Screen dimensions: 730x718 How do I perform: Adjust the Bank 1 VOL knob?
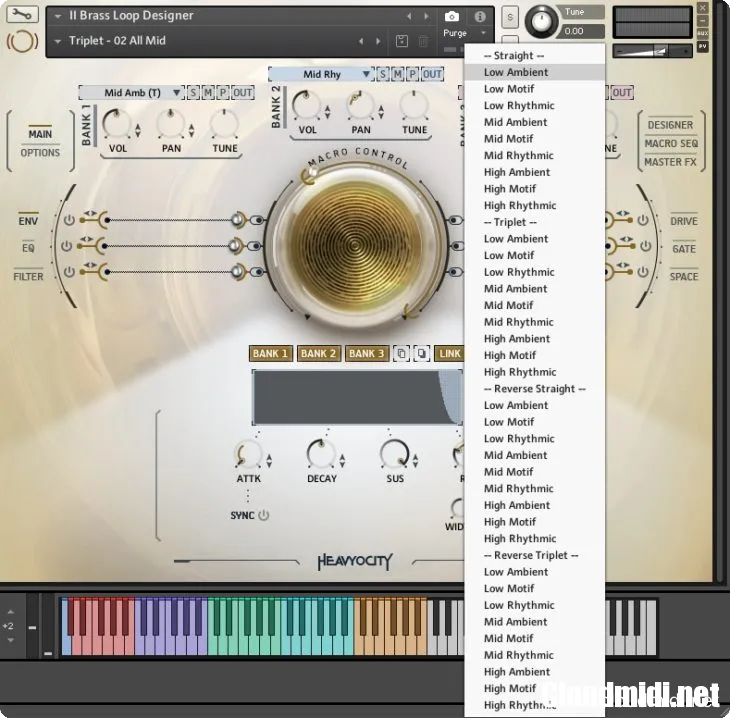tap(118, 125)
